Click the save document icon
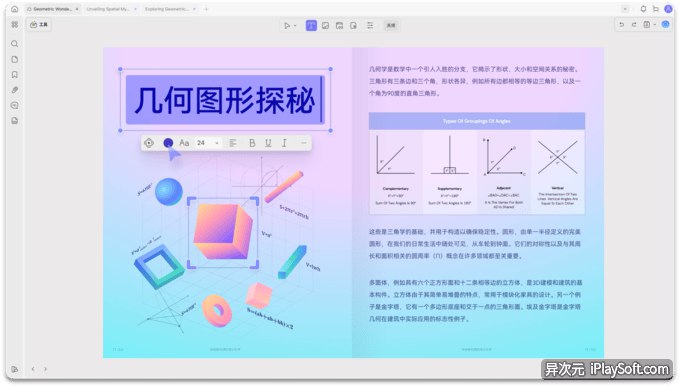Viewport: 680px width, 387px height. pyautogui.click(x=647, y=25)
